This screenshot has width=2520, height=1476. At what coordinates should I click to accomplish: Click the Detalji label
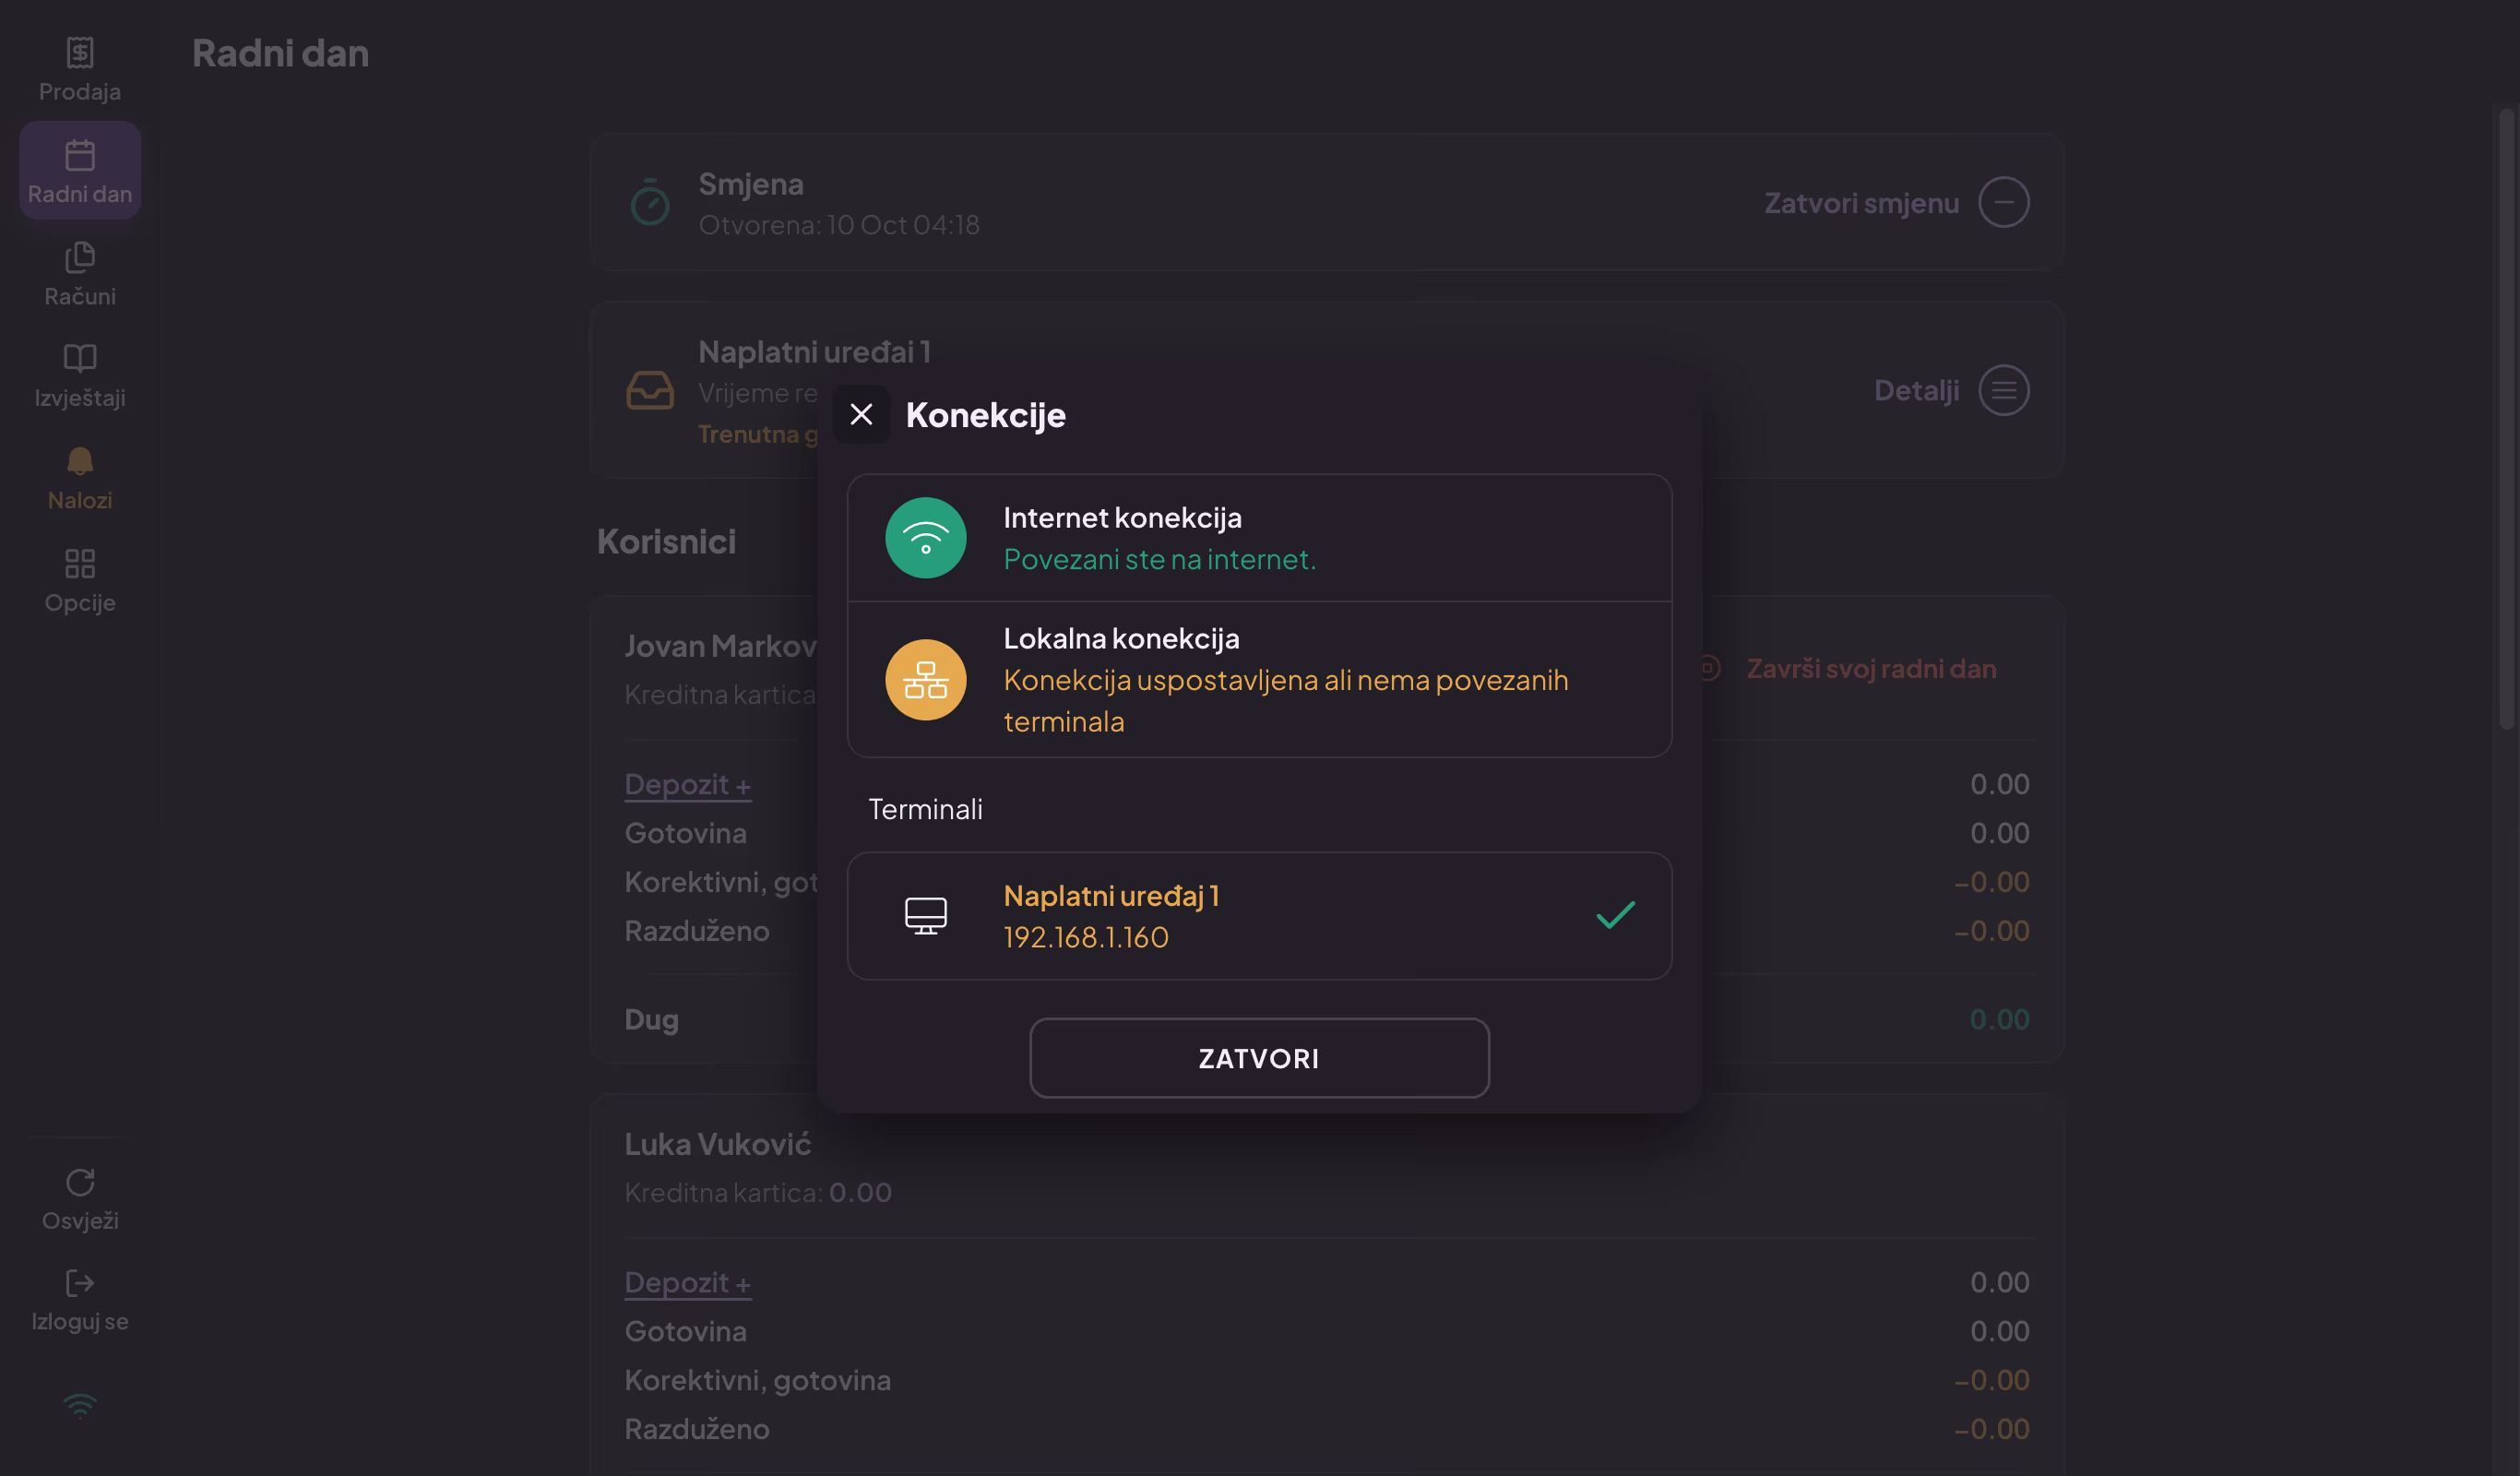1916,390
